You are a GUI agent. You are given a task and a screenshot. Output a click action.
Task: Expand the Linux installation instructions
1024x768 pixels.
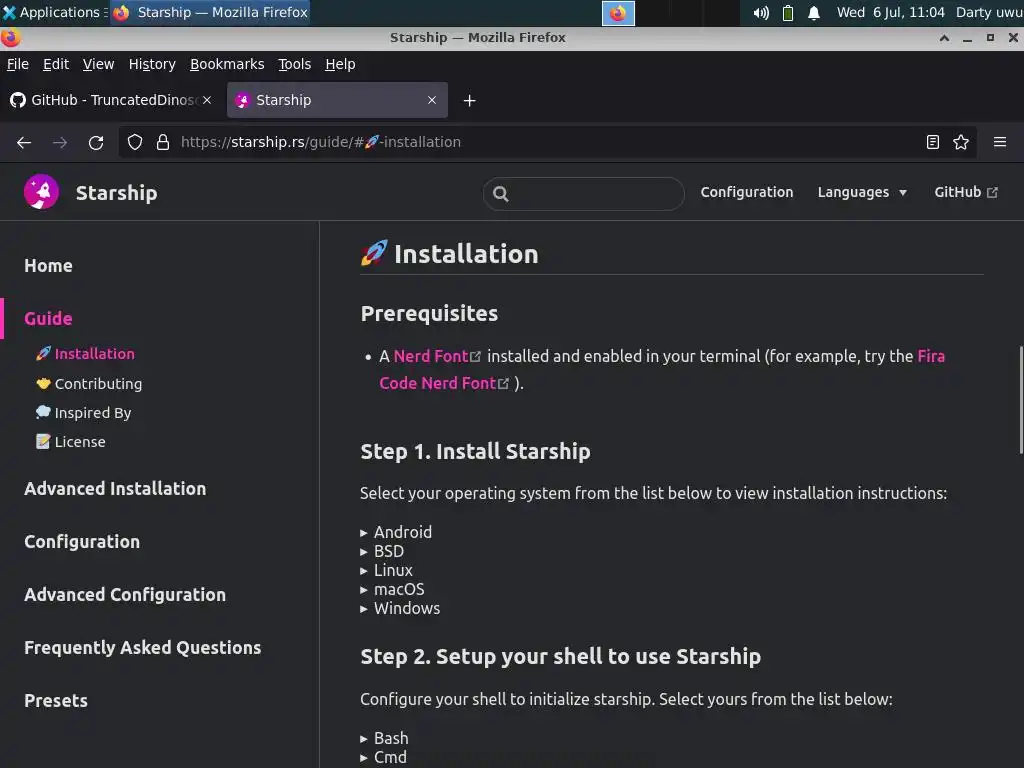coord(386,570)
